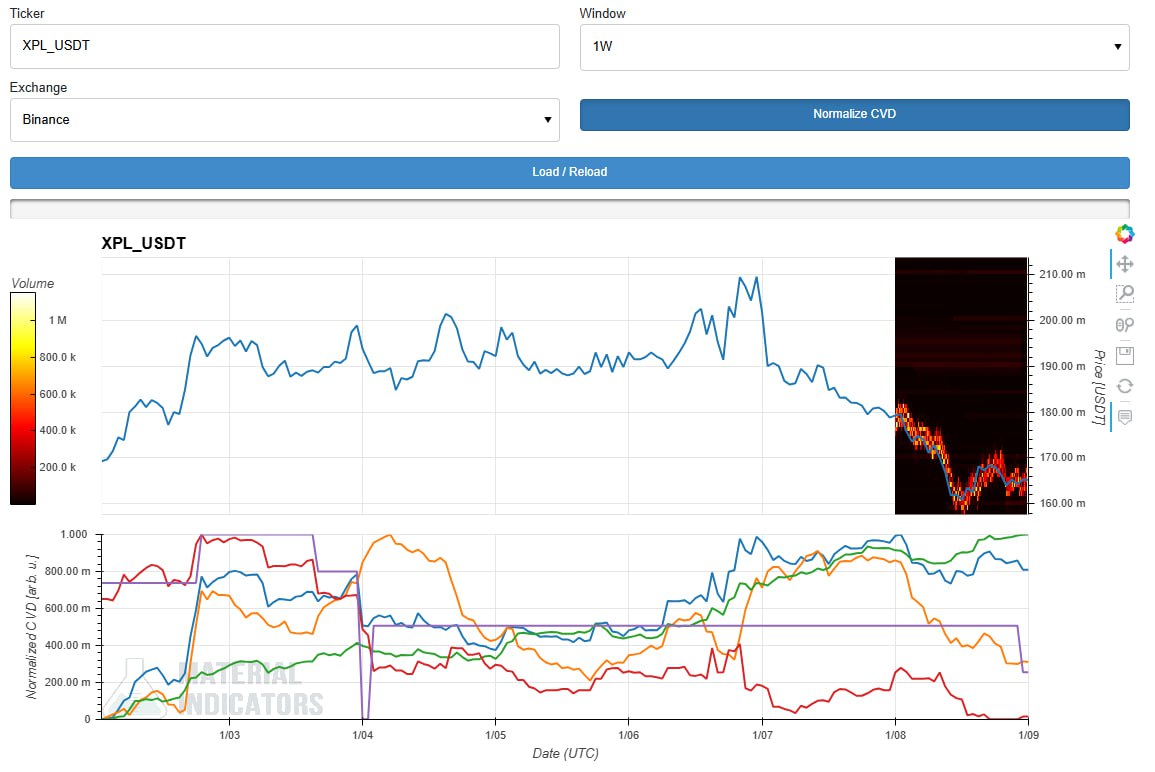Click the Material Indicators watermark logo

tap(225, 688)
